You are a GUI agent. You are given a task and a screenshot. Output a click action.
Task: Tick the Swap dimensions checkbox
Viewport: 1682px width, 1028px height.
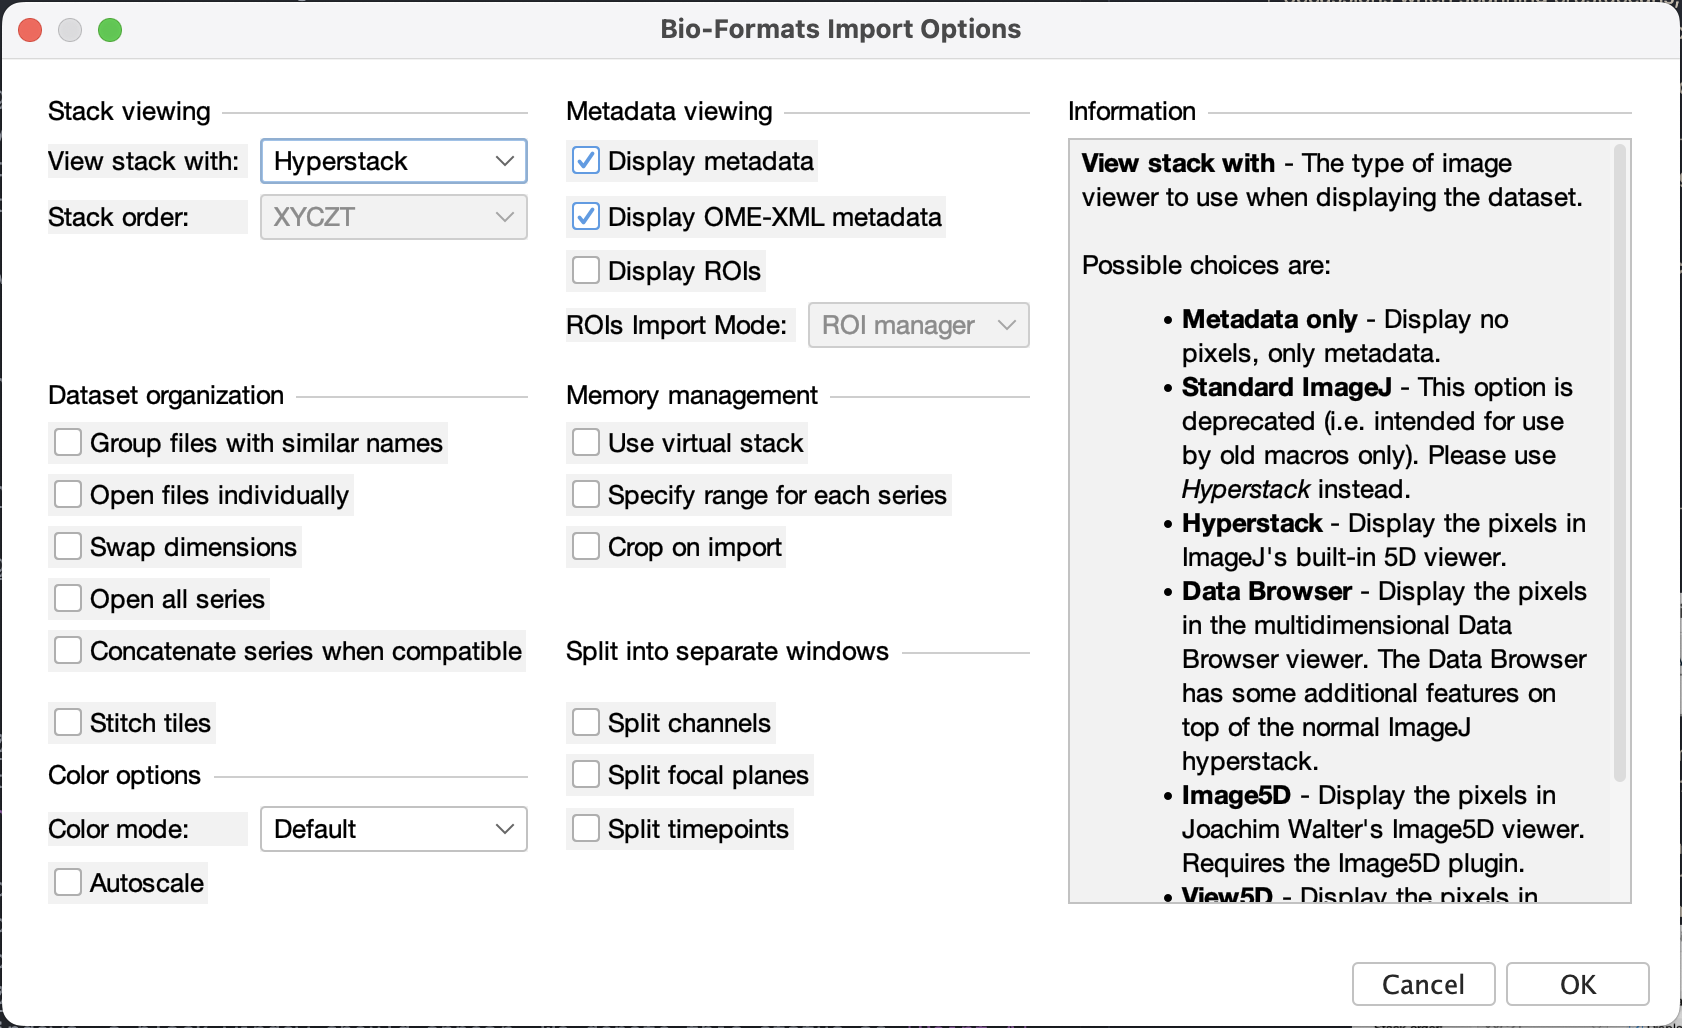(x=68, y=547)
